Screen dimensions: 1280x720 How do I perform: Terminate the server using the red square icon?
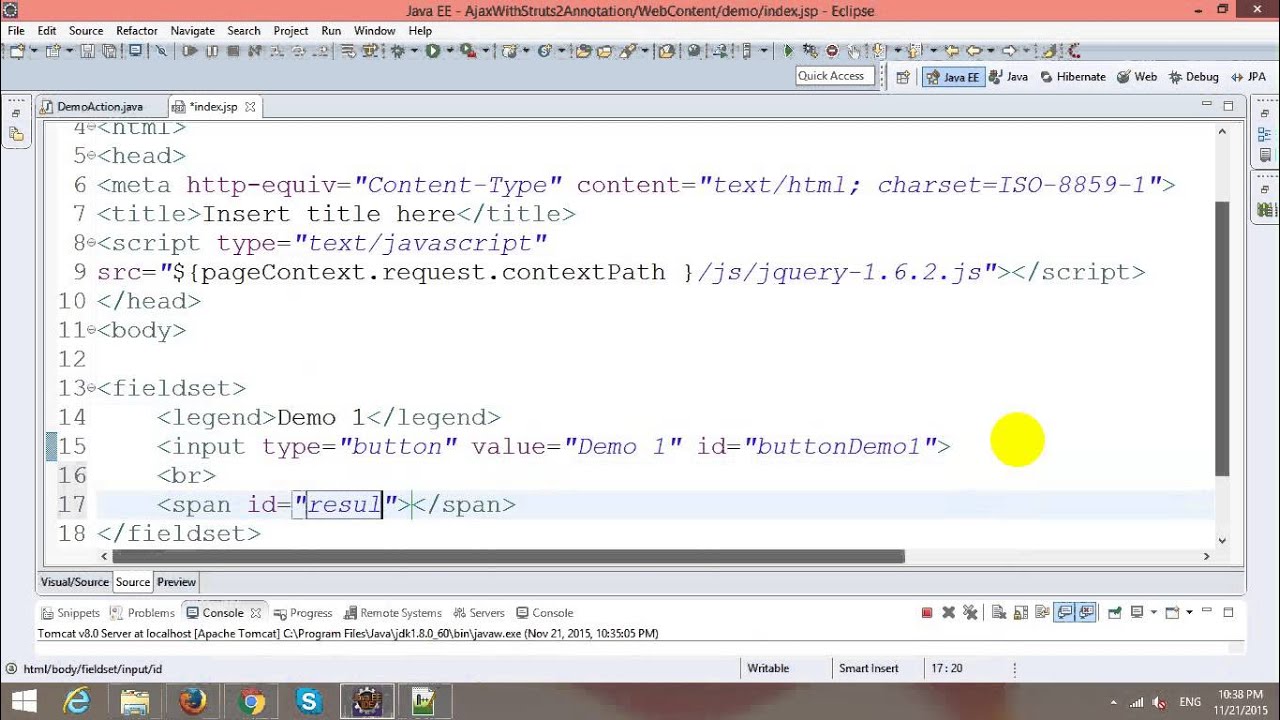pos(927,612)
